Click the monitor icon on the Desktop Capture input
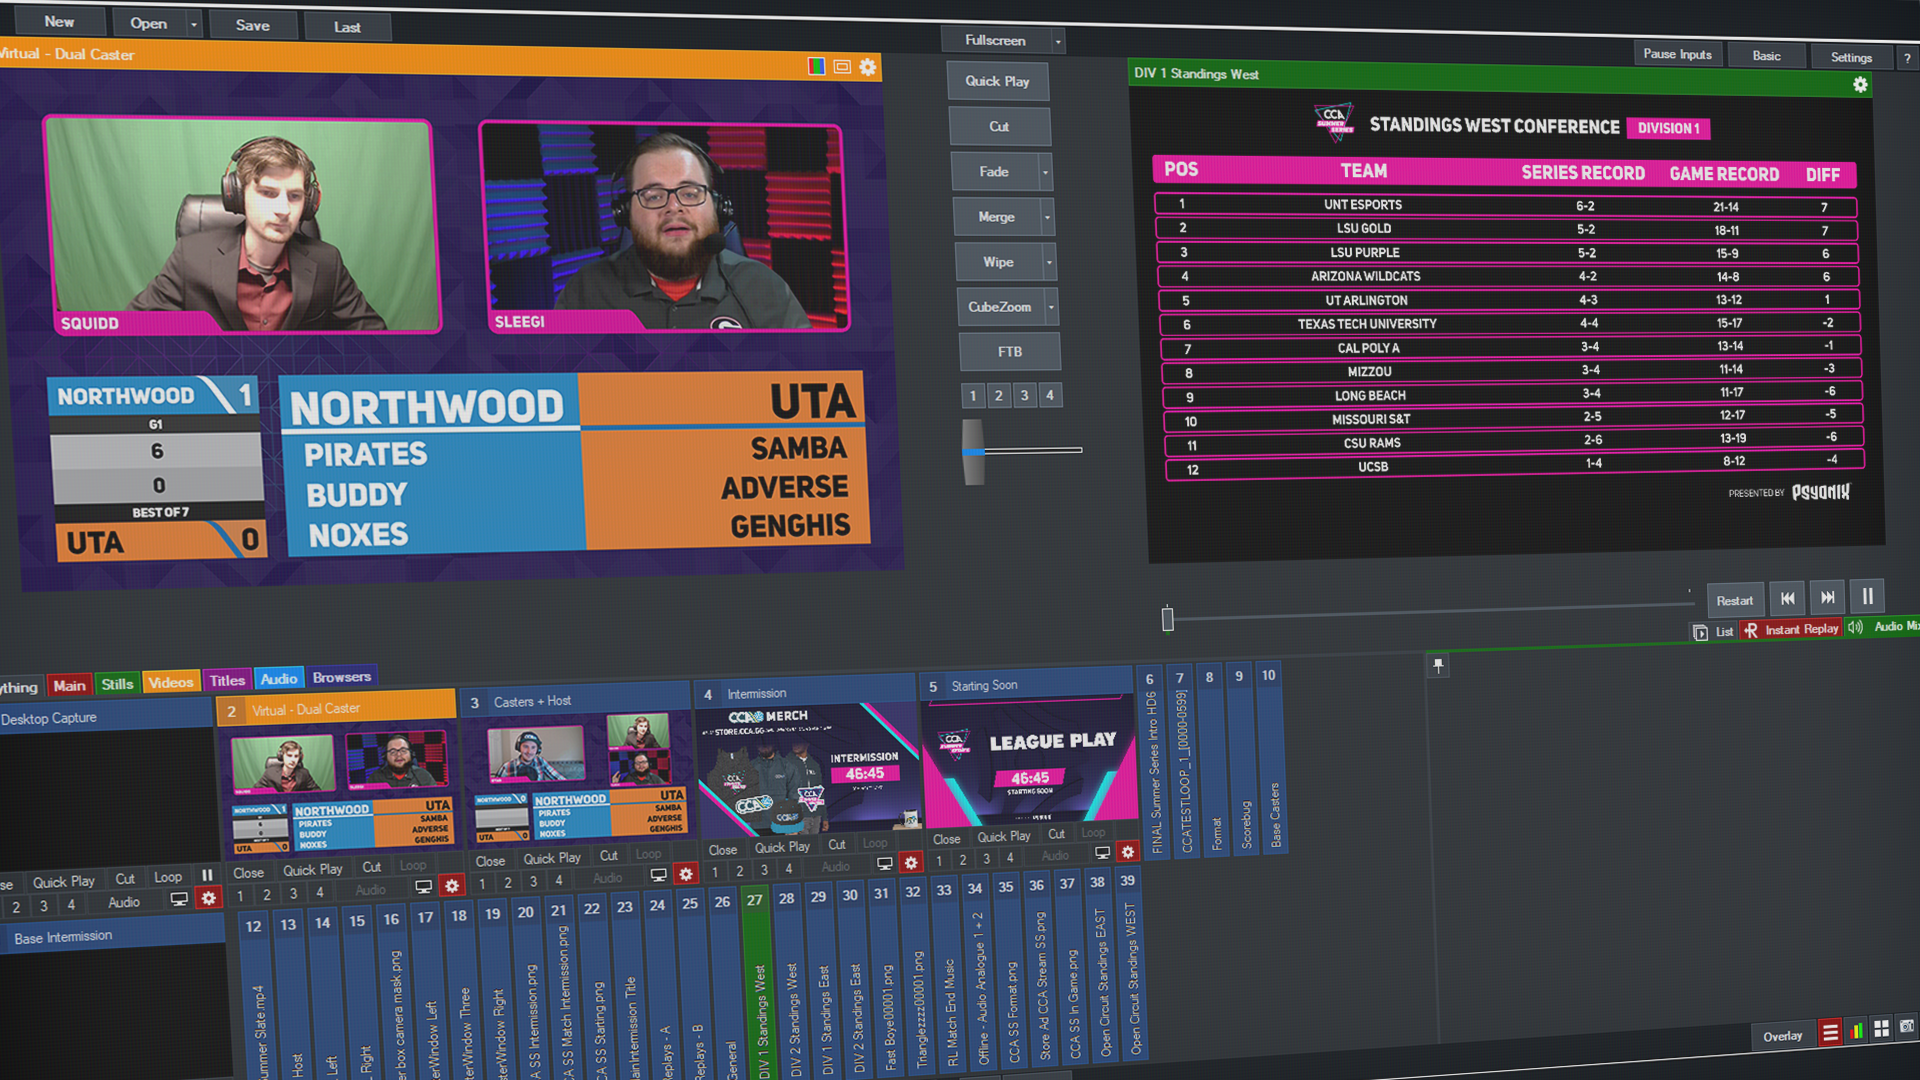Screen dimensions: 1920x1080 coord(179,899)
